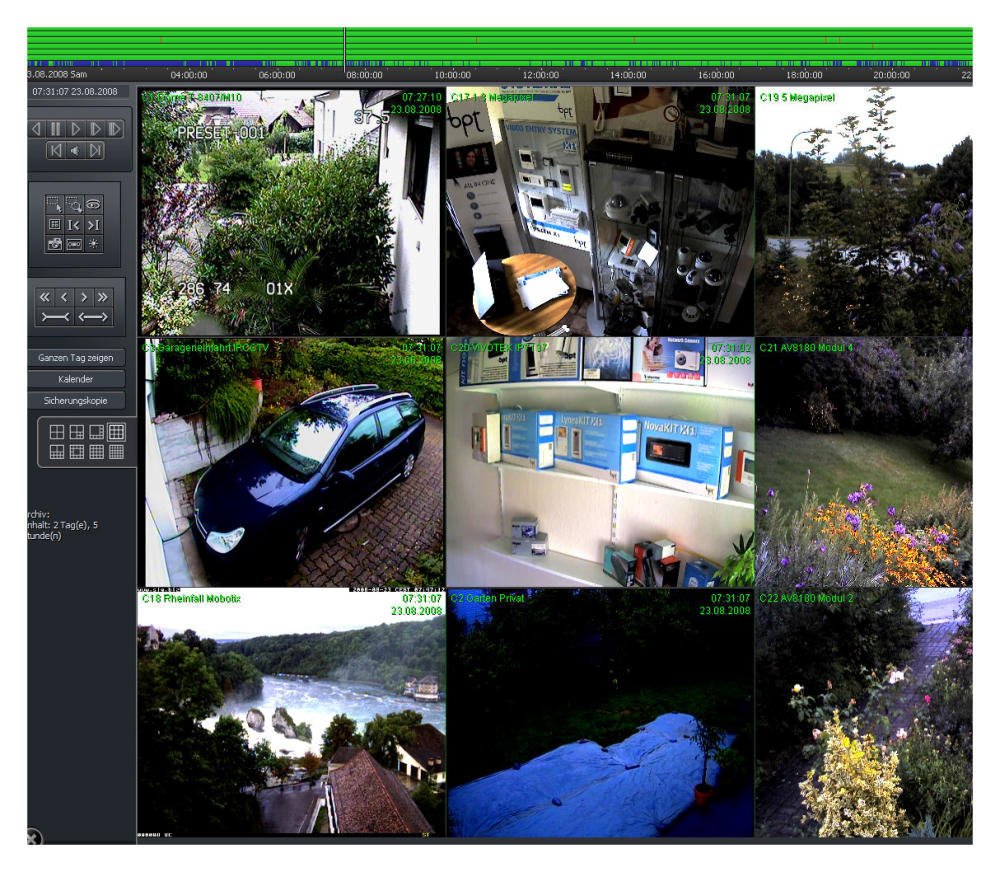Switch to the 2x2 grid layout

[57, 432]
